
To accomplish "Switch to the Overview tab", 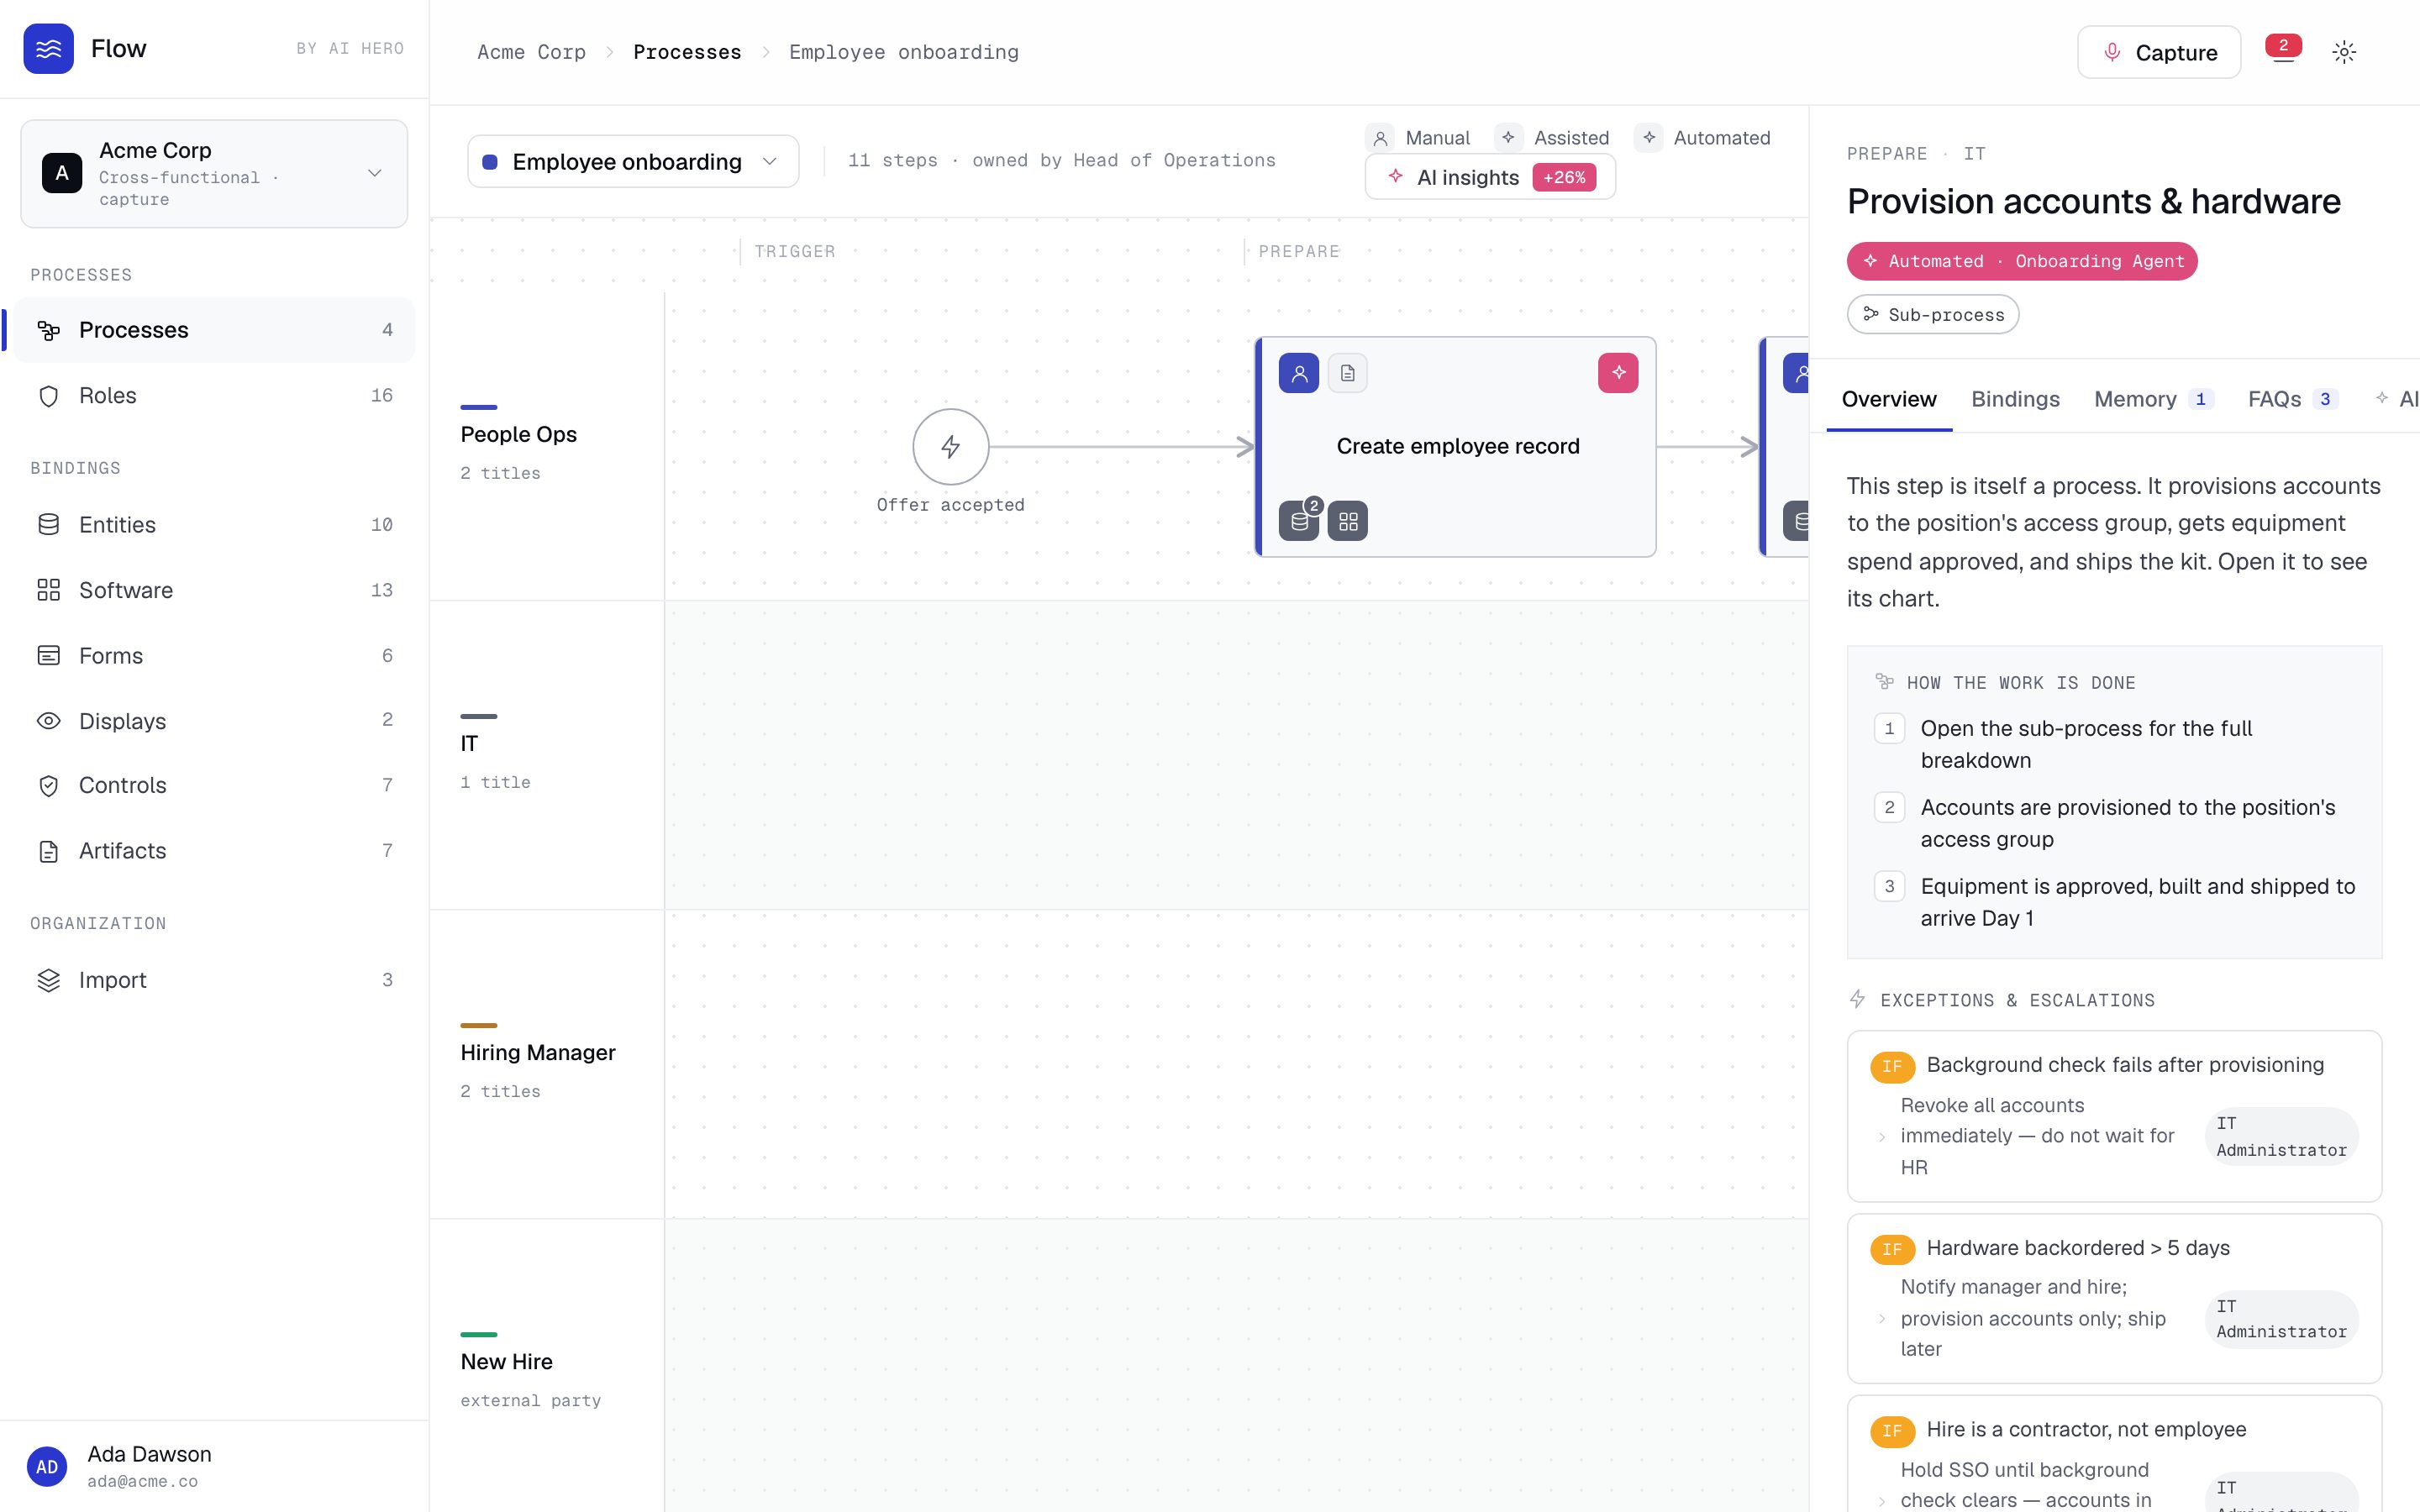I will pos(1889,399).
